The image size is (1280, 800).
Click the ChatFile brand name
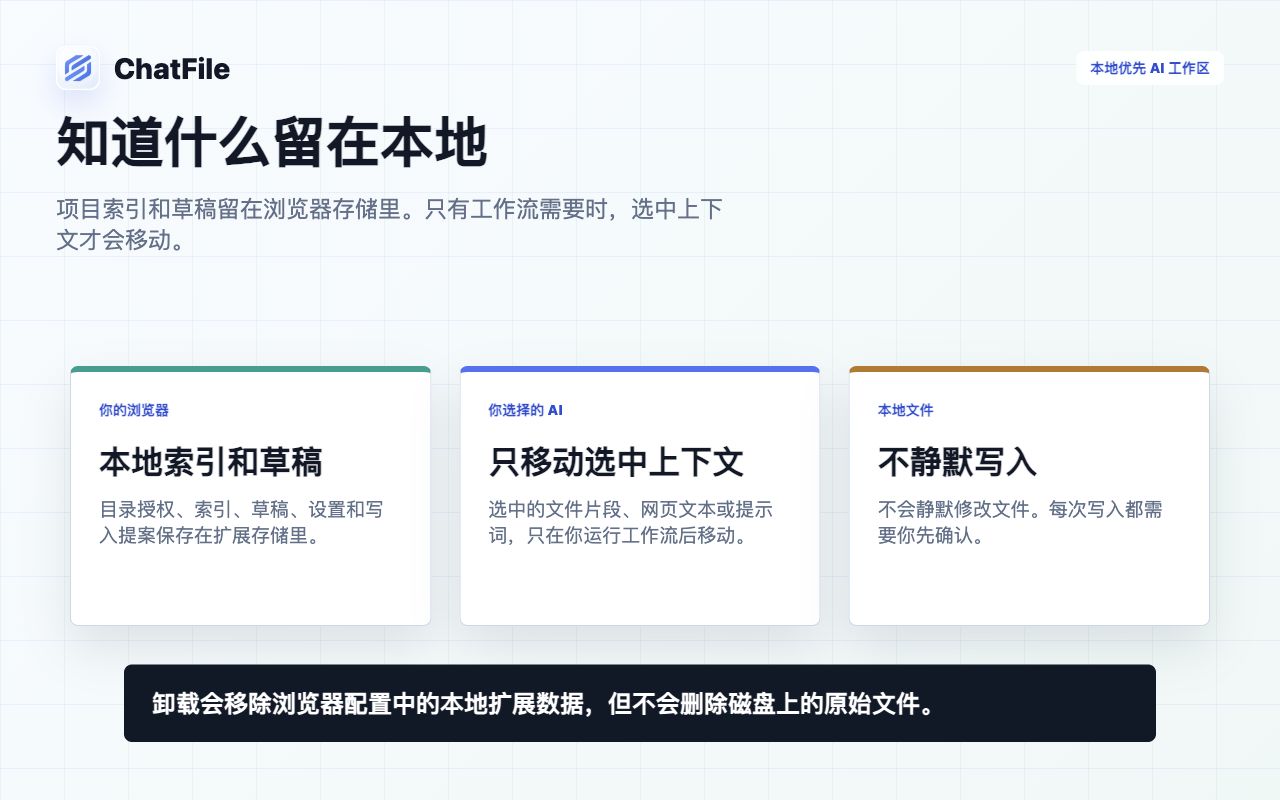[172, 69]
